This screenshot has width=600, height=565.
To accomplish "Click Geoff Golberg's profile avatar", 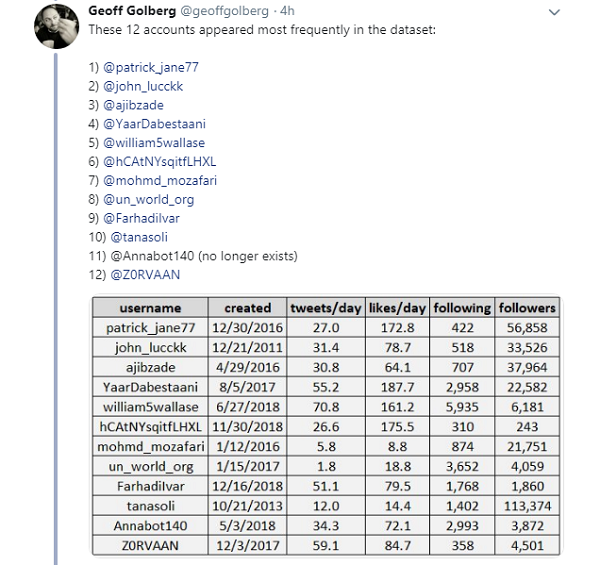I will point(57,26).
